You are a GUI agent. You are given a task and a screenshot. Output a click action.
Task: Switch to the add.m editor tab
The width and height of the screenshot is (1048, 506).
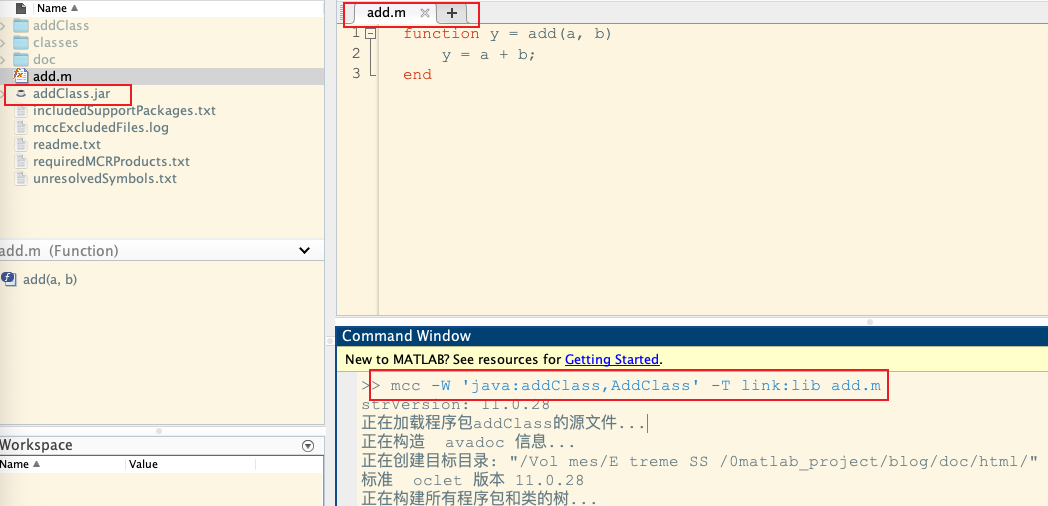386,13
